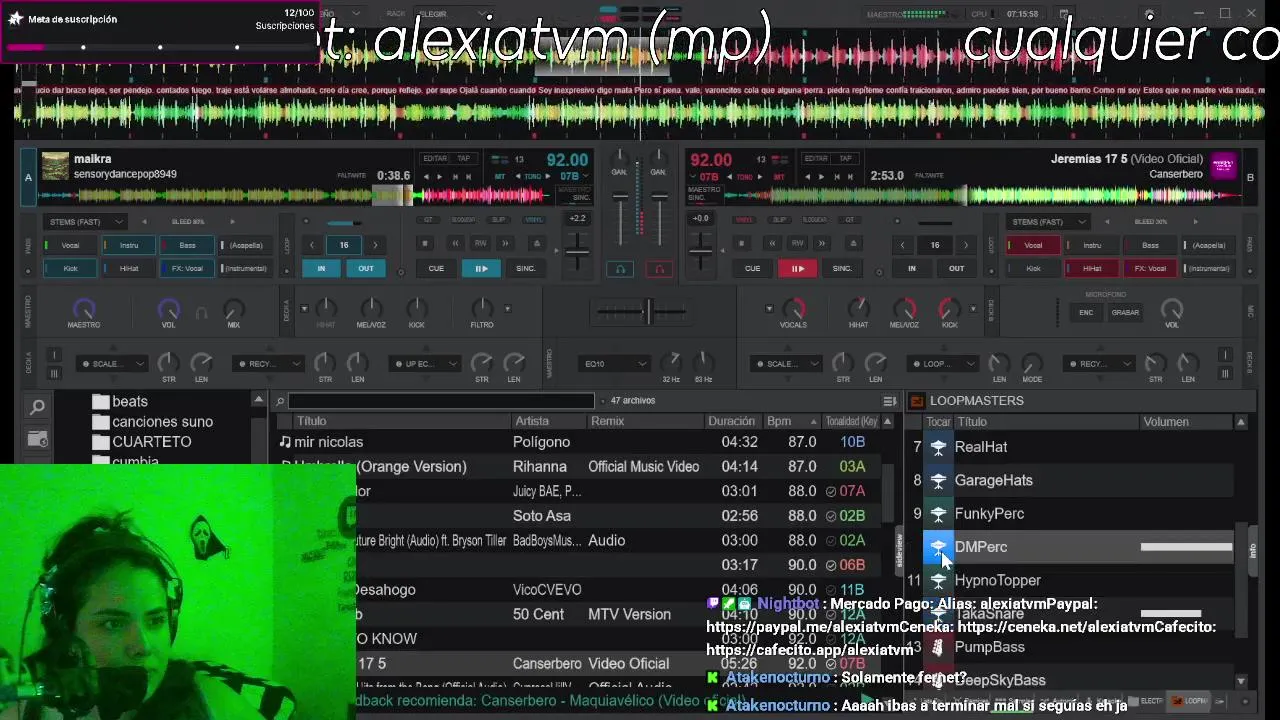The height and width of the screenshot is (720, 1280).
Task: Click the RW rewind button on deck B
Action: click(x=797, y=243)
